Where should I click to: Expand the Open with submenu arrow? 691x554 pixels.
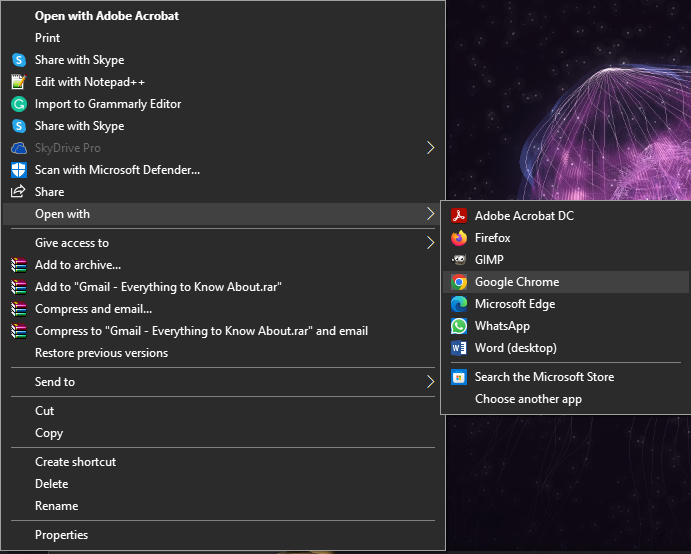click(x=431, y=214)
